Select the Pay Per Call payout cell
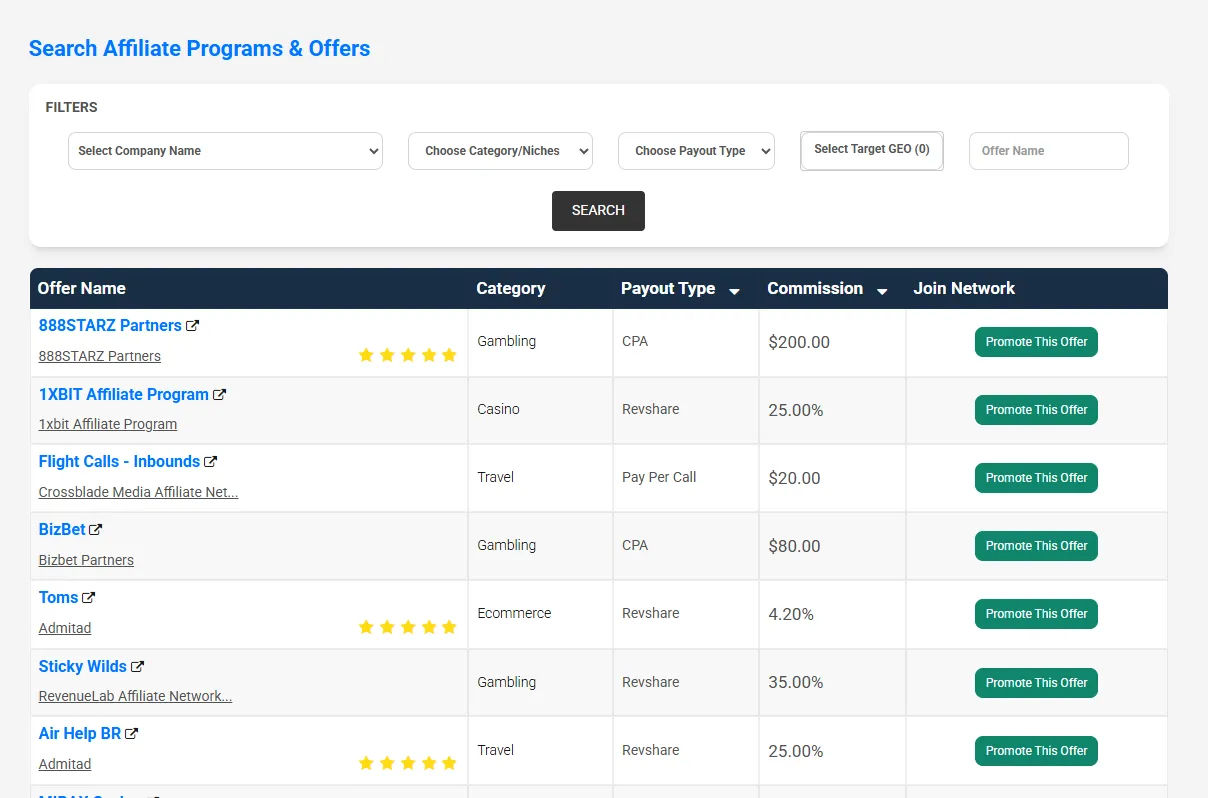Viewport: 1208px width, 798px height. 686,478
